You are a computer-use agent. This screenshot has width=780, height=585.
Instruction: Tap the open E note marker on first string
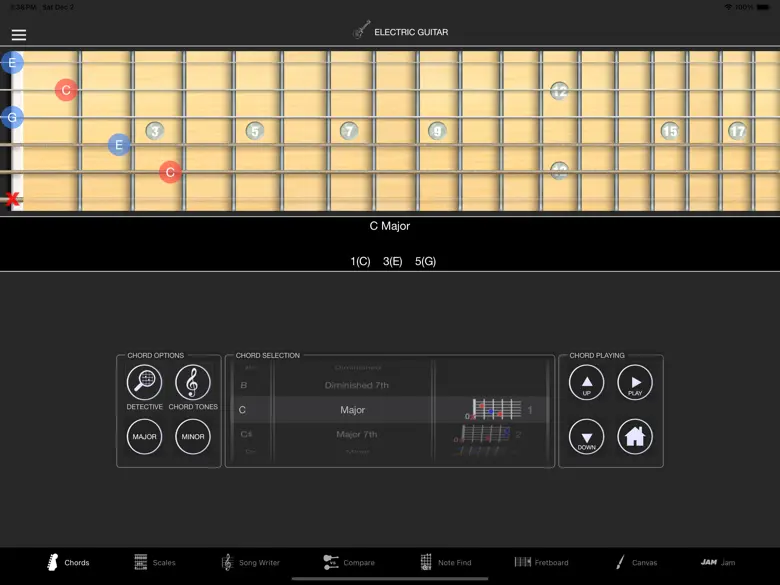12,63
